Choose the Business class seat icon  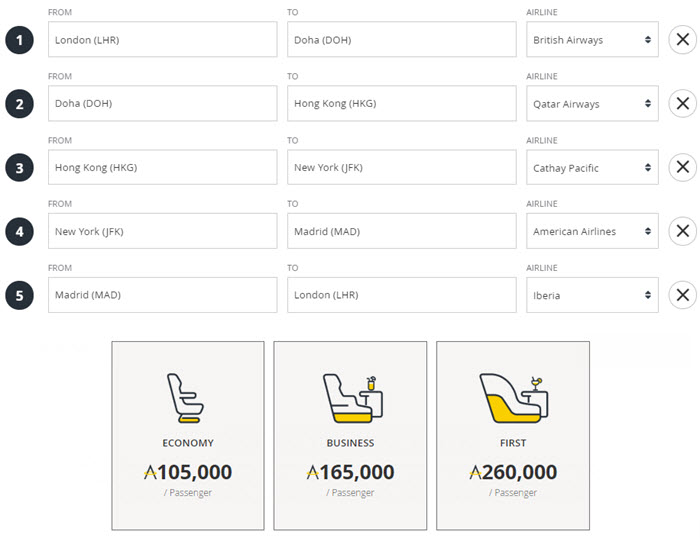click(353, 398)
